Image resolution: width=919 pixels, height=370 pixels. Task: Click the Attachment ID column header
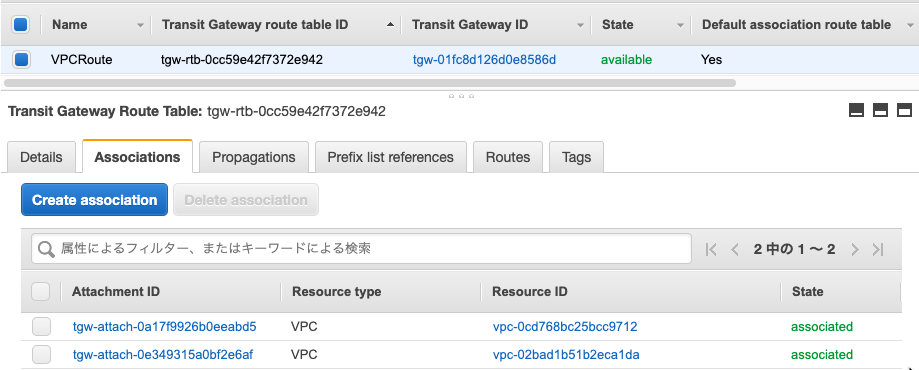pyautogui.click(x=116, y=291)
